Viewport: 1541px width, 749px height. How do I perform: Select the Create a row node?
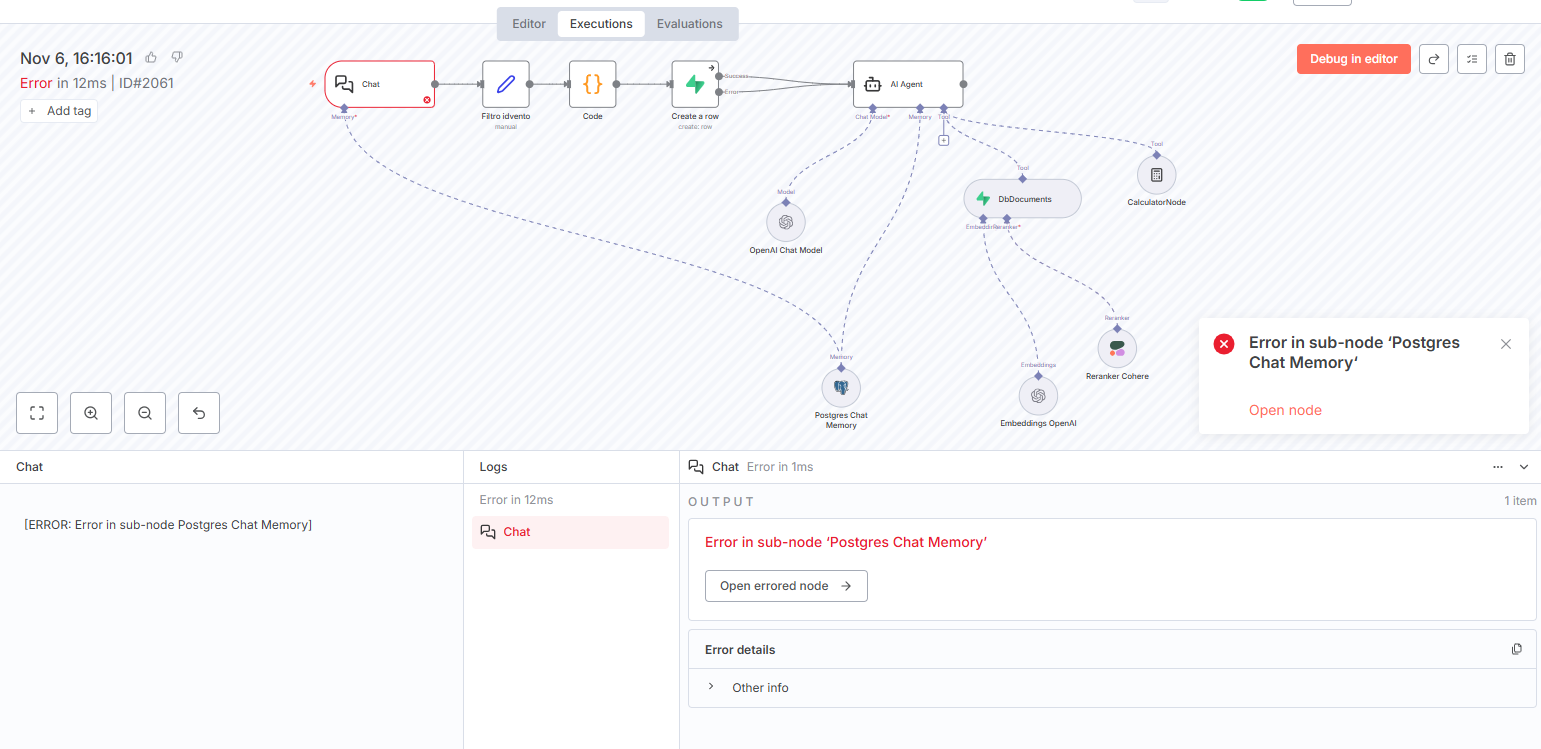point(695,84)
